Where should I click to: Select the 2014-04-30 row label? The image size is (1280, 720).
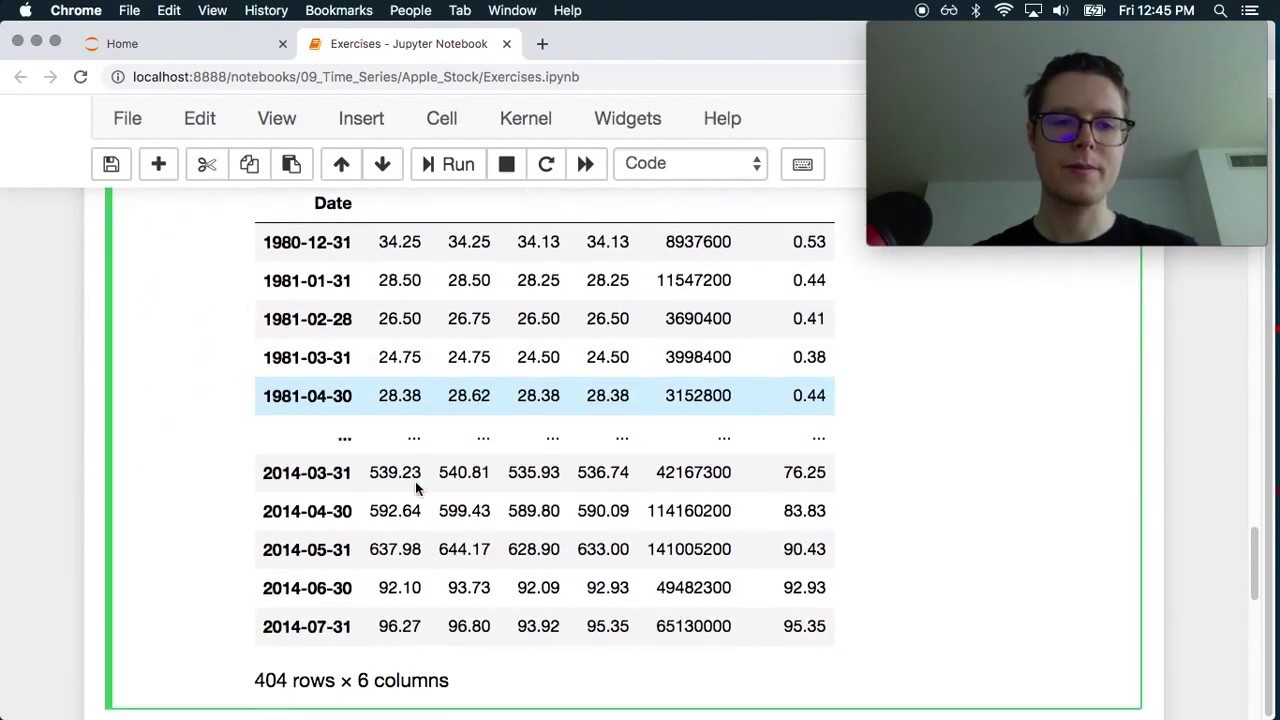click(307, 511)
